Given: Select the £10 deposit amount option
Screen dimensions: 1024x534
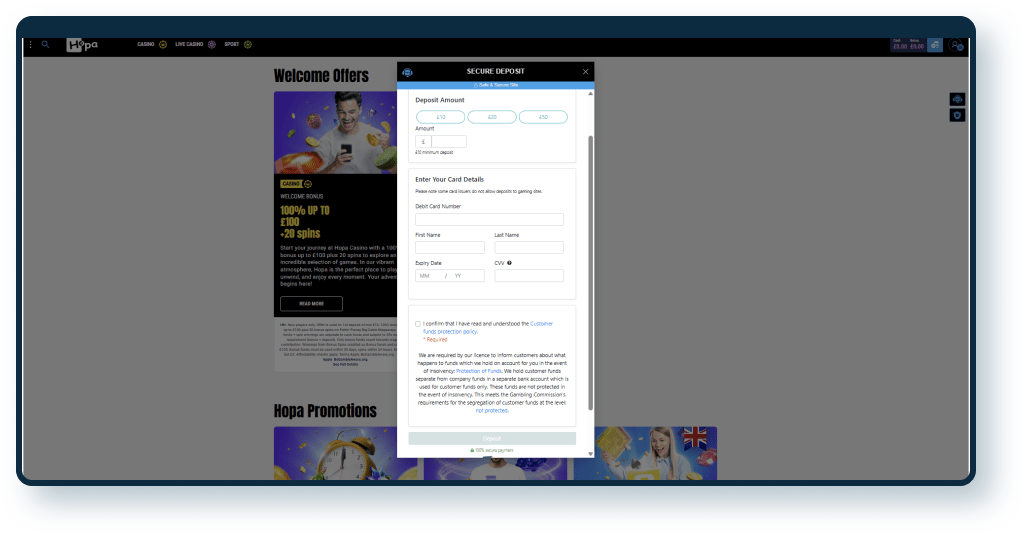Looking at the screenshot, I should click(441, 117).
